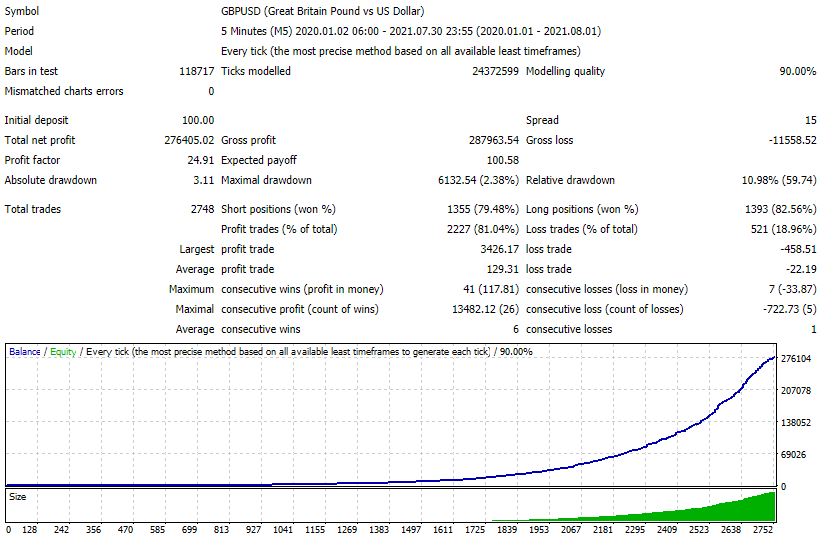
Task: Select the GBPUSD symbol description text
Action: (x=323, y=11)
